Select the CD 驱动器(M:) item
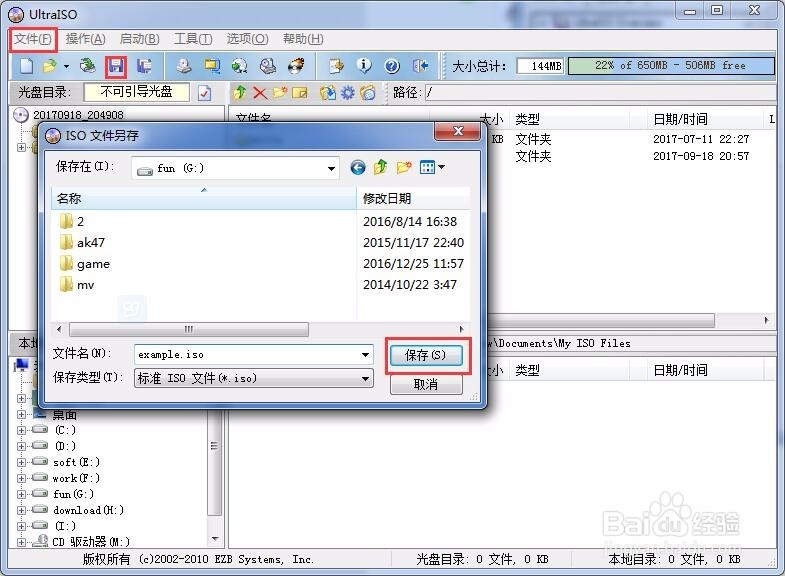This screenshot has height=576, width=785. [91, 541]
